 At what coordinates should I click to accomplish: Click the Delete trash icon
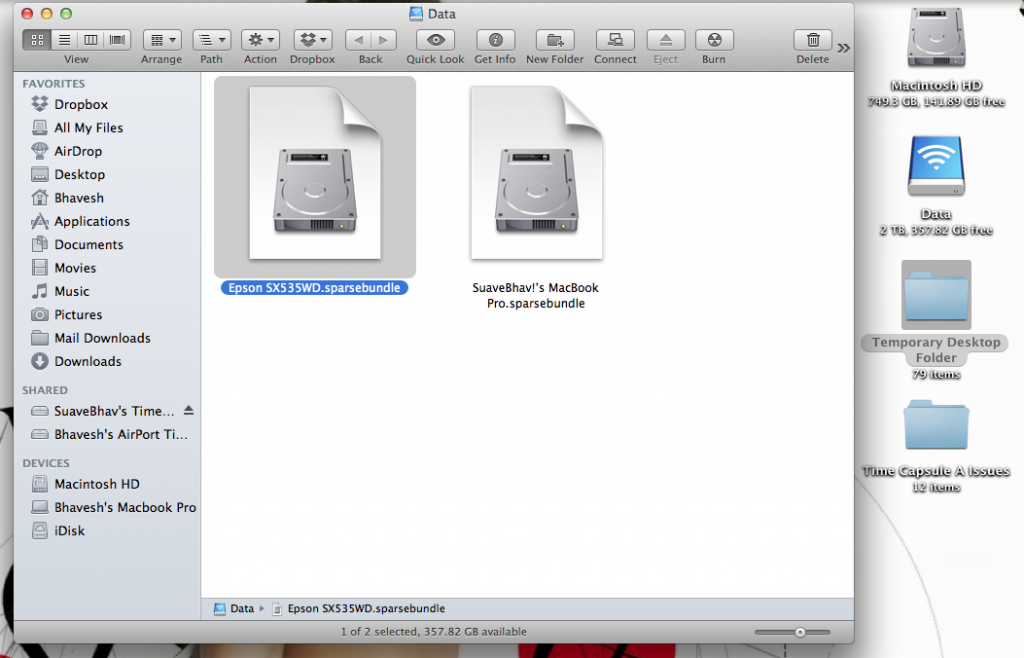813,40
